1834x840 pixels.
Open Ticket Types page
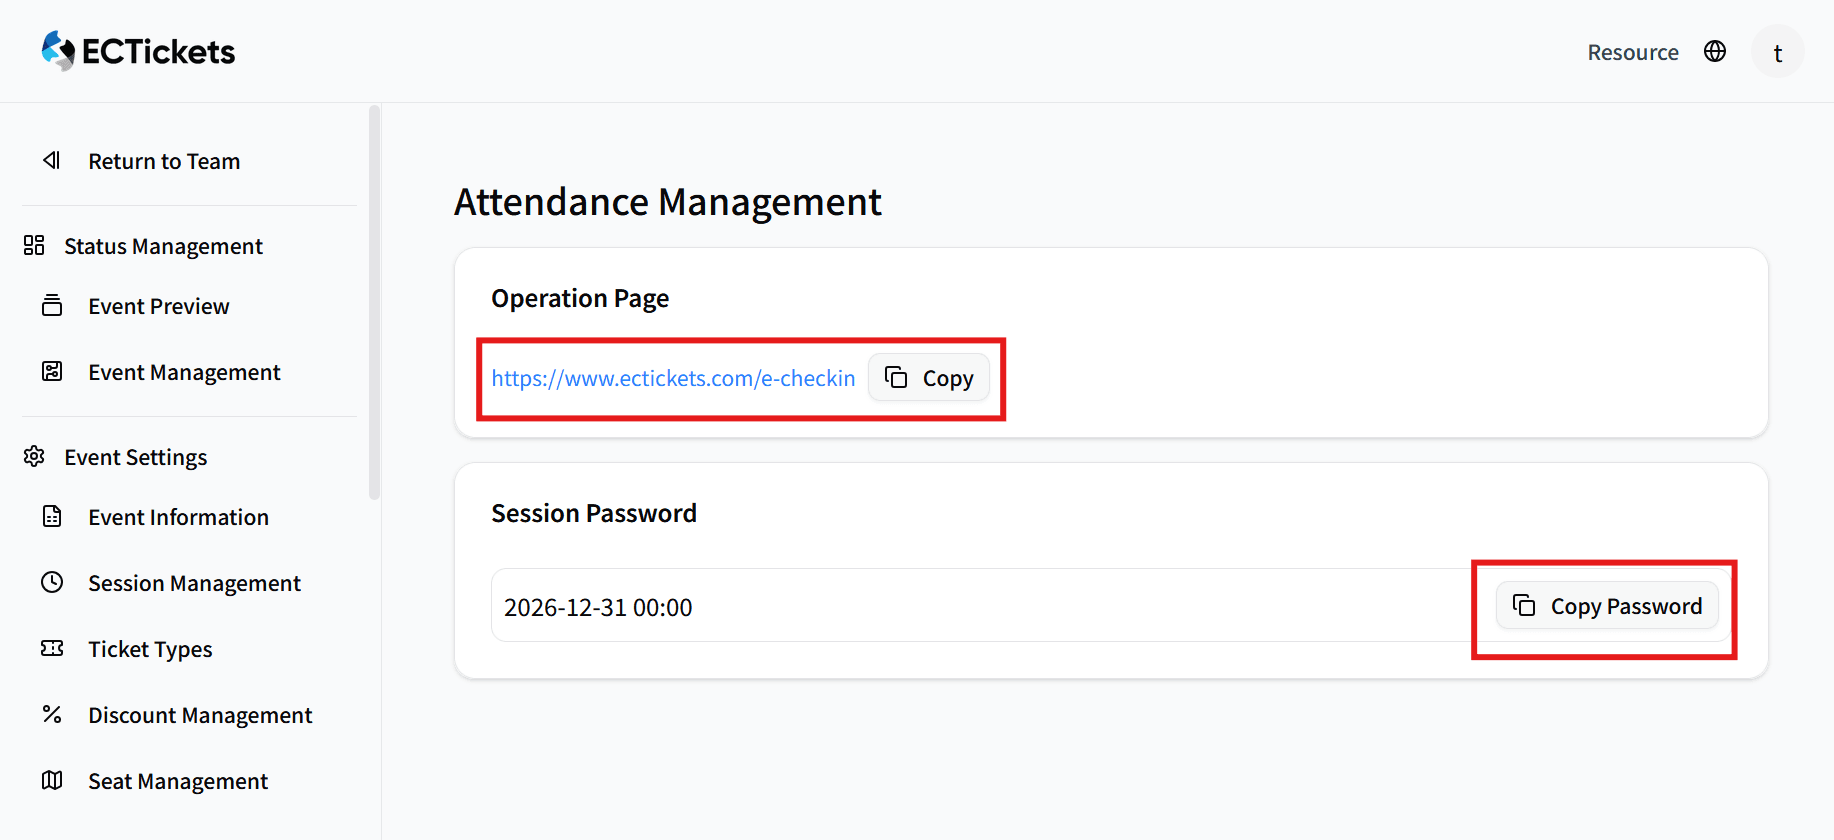pos(150,649)
